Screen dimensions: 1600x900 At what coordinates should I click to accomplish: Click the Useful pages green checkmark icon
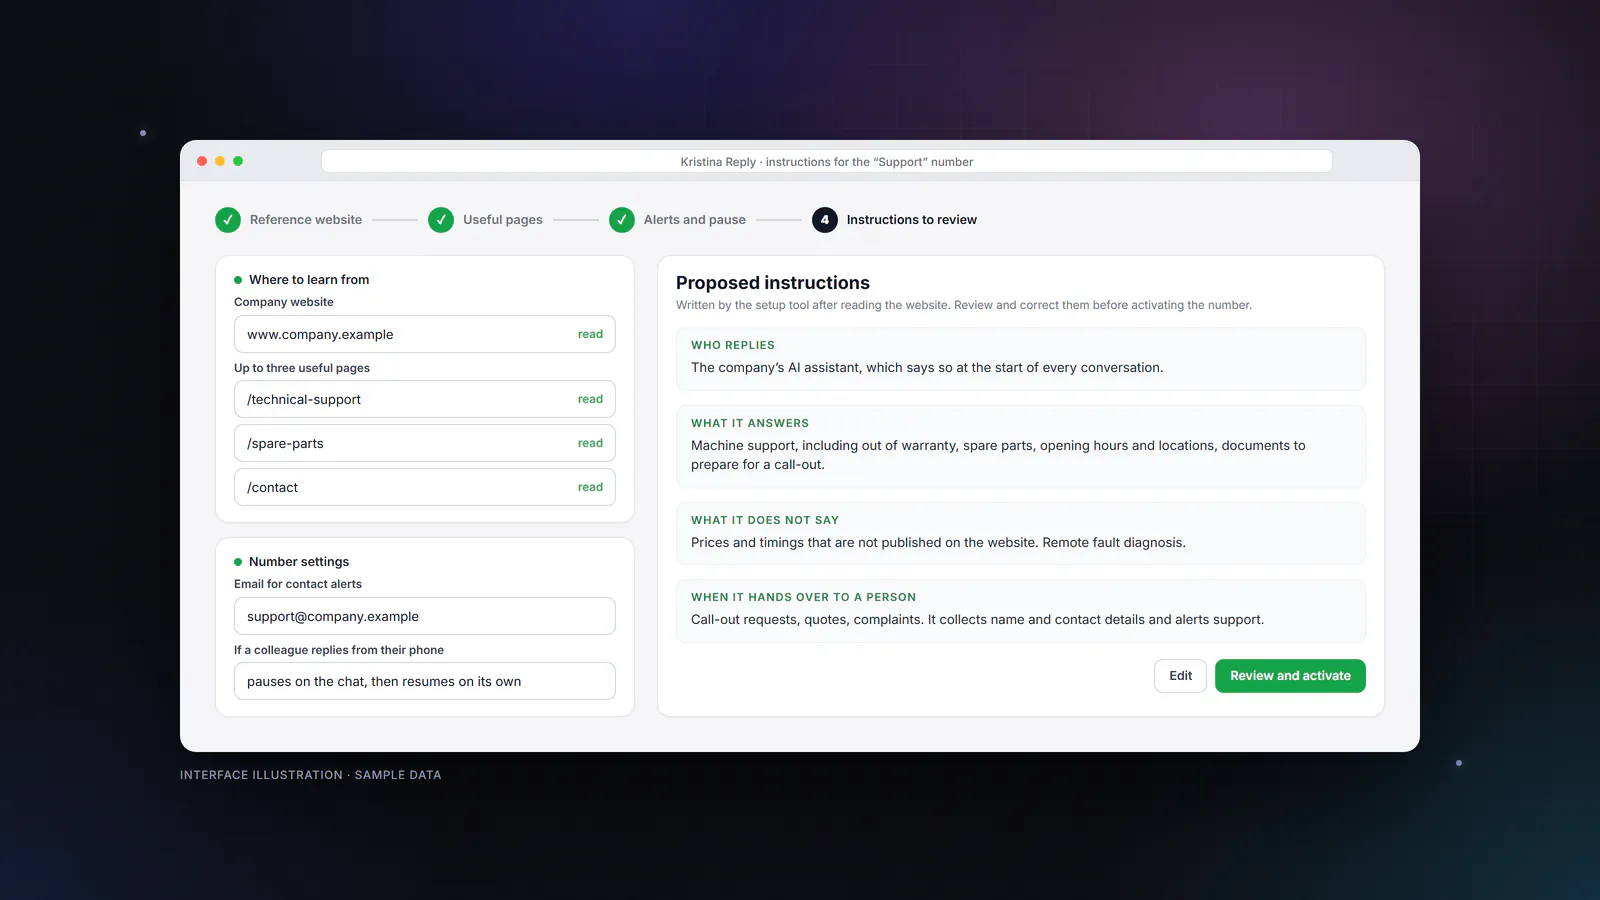441,220
